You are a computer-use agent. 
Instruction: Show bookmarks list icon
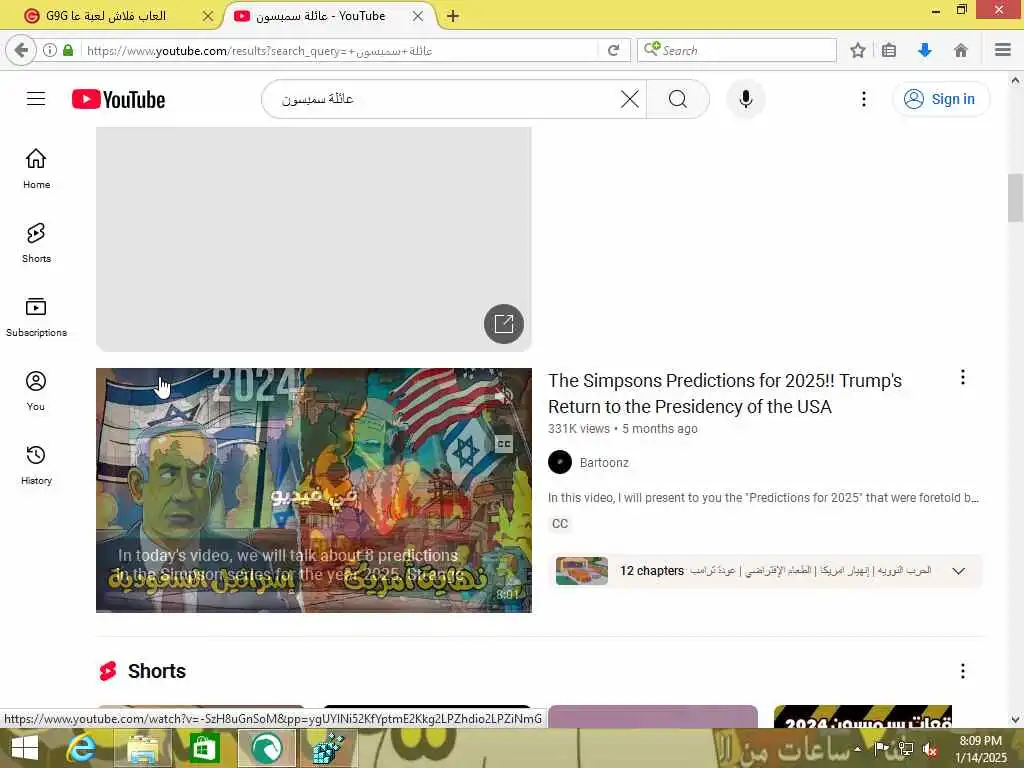pos(889,50)
